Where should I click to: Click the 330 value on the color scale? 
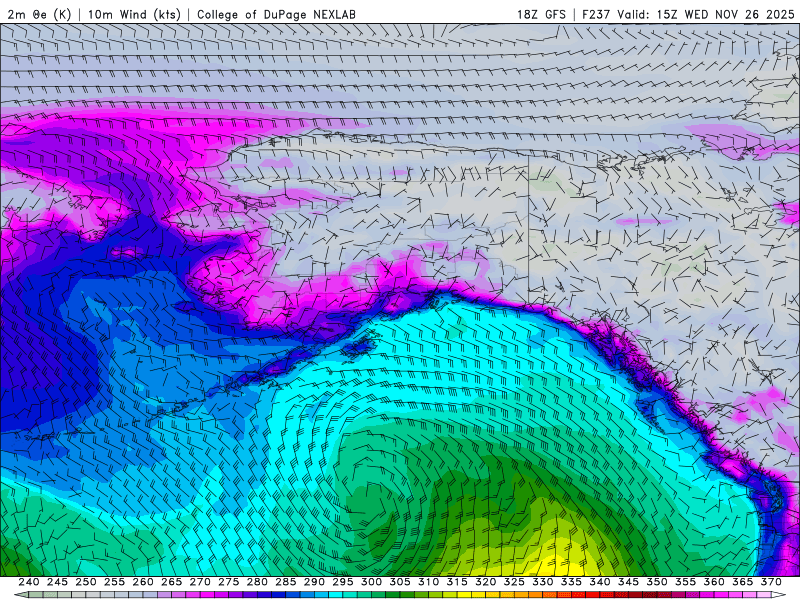543,582
